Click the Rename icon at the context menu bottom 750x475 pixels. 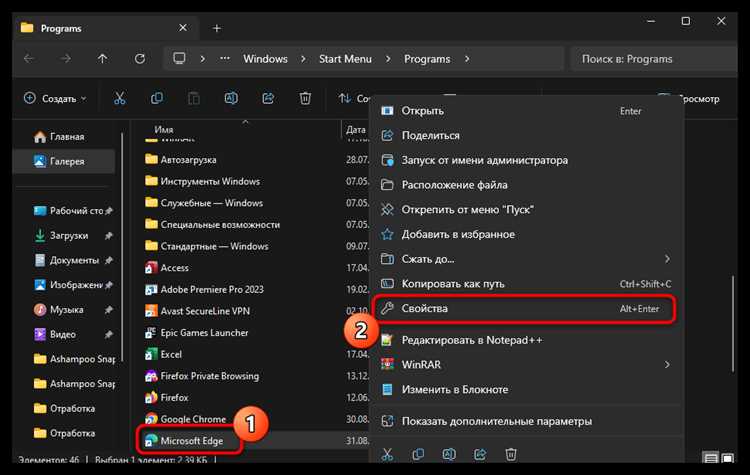click(449, 454)
